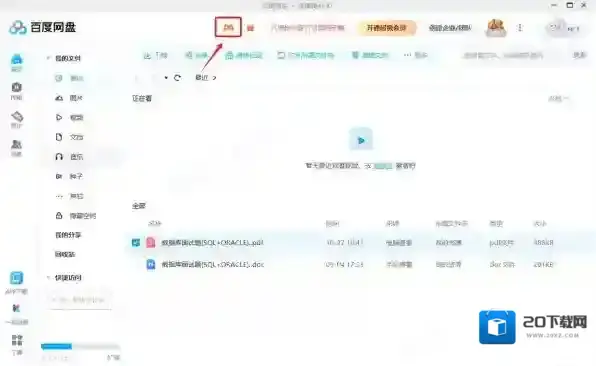596x366 pixels.
Task: Click the printer-shaped toolbar icon
Action: click(x=229, y=55)
